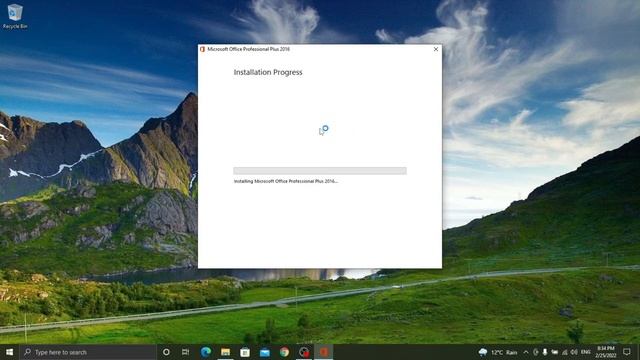Open the volume control speaker icon

coord(574,352)
